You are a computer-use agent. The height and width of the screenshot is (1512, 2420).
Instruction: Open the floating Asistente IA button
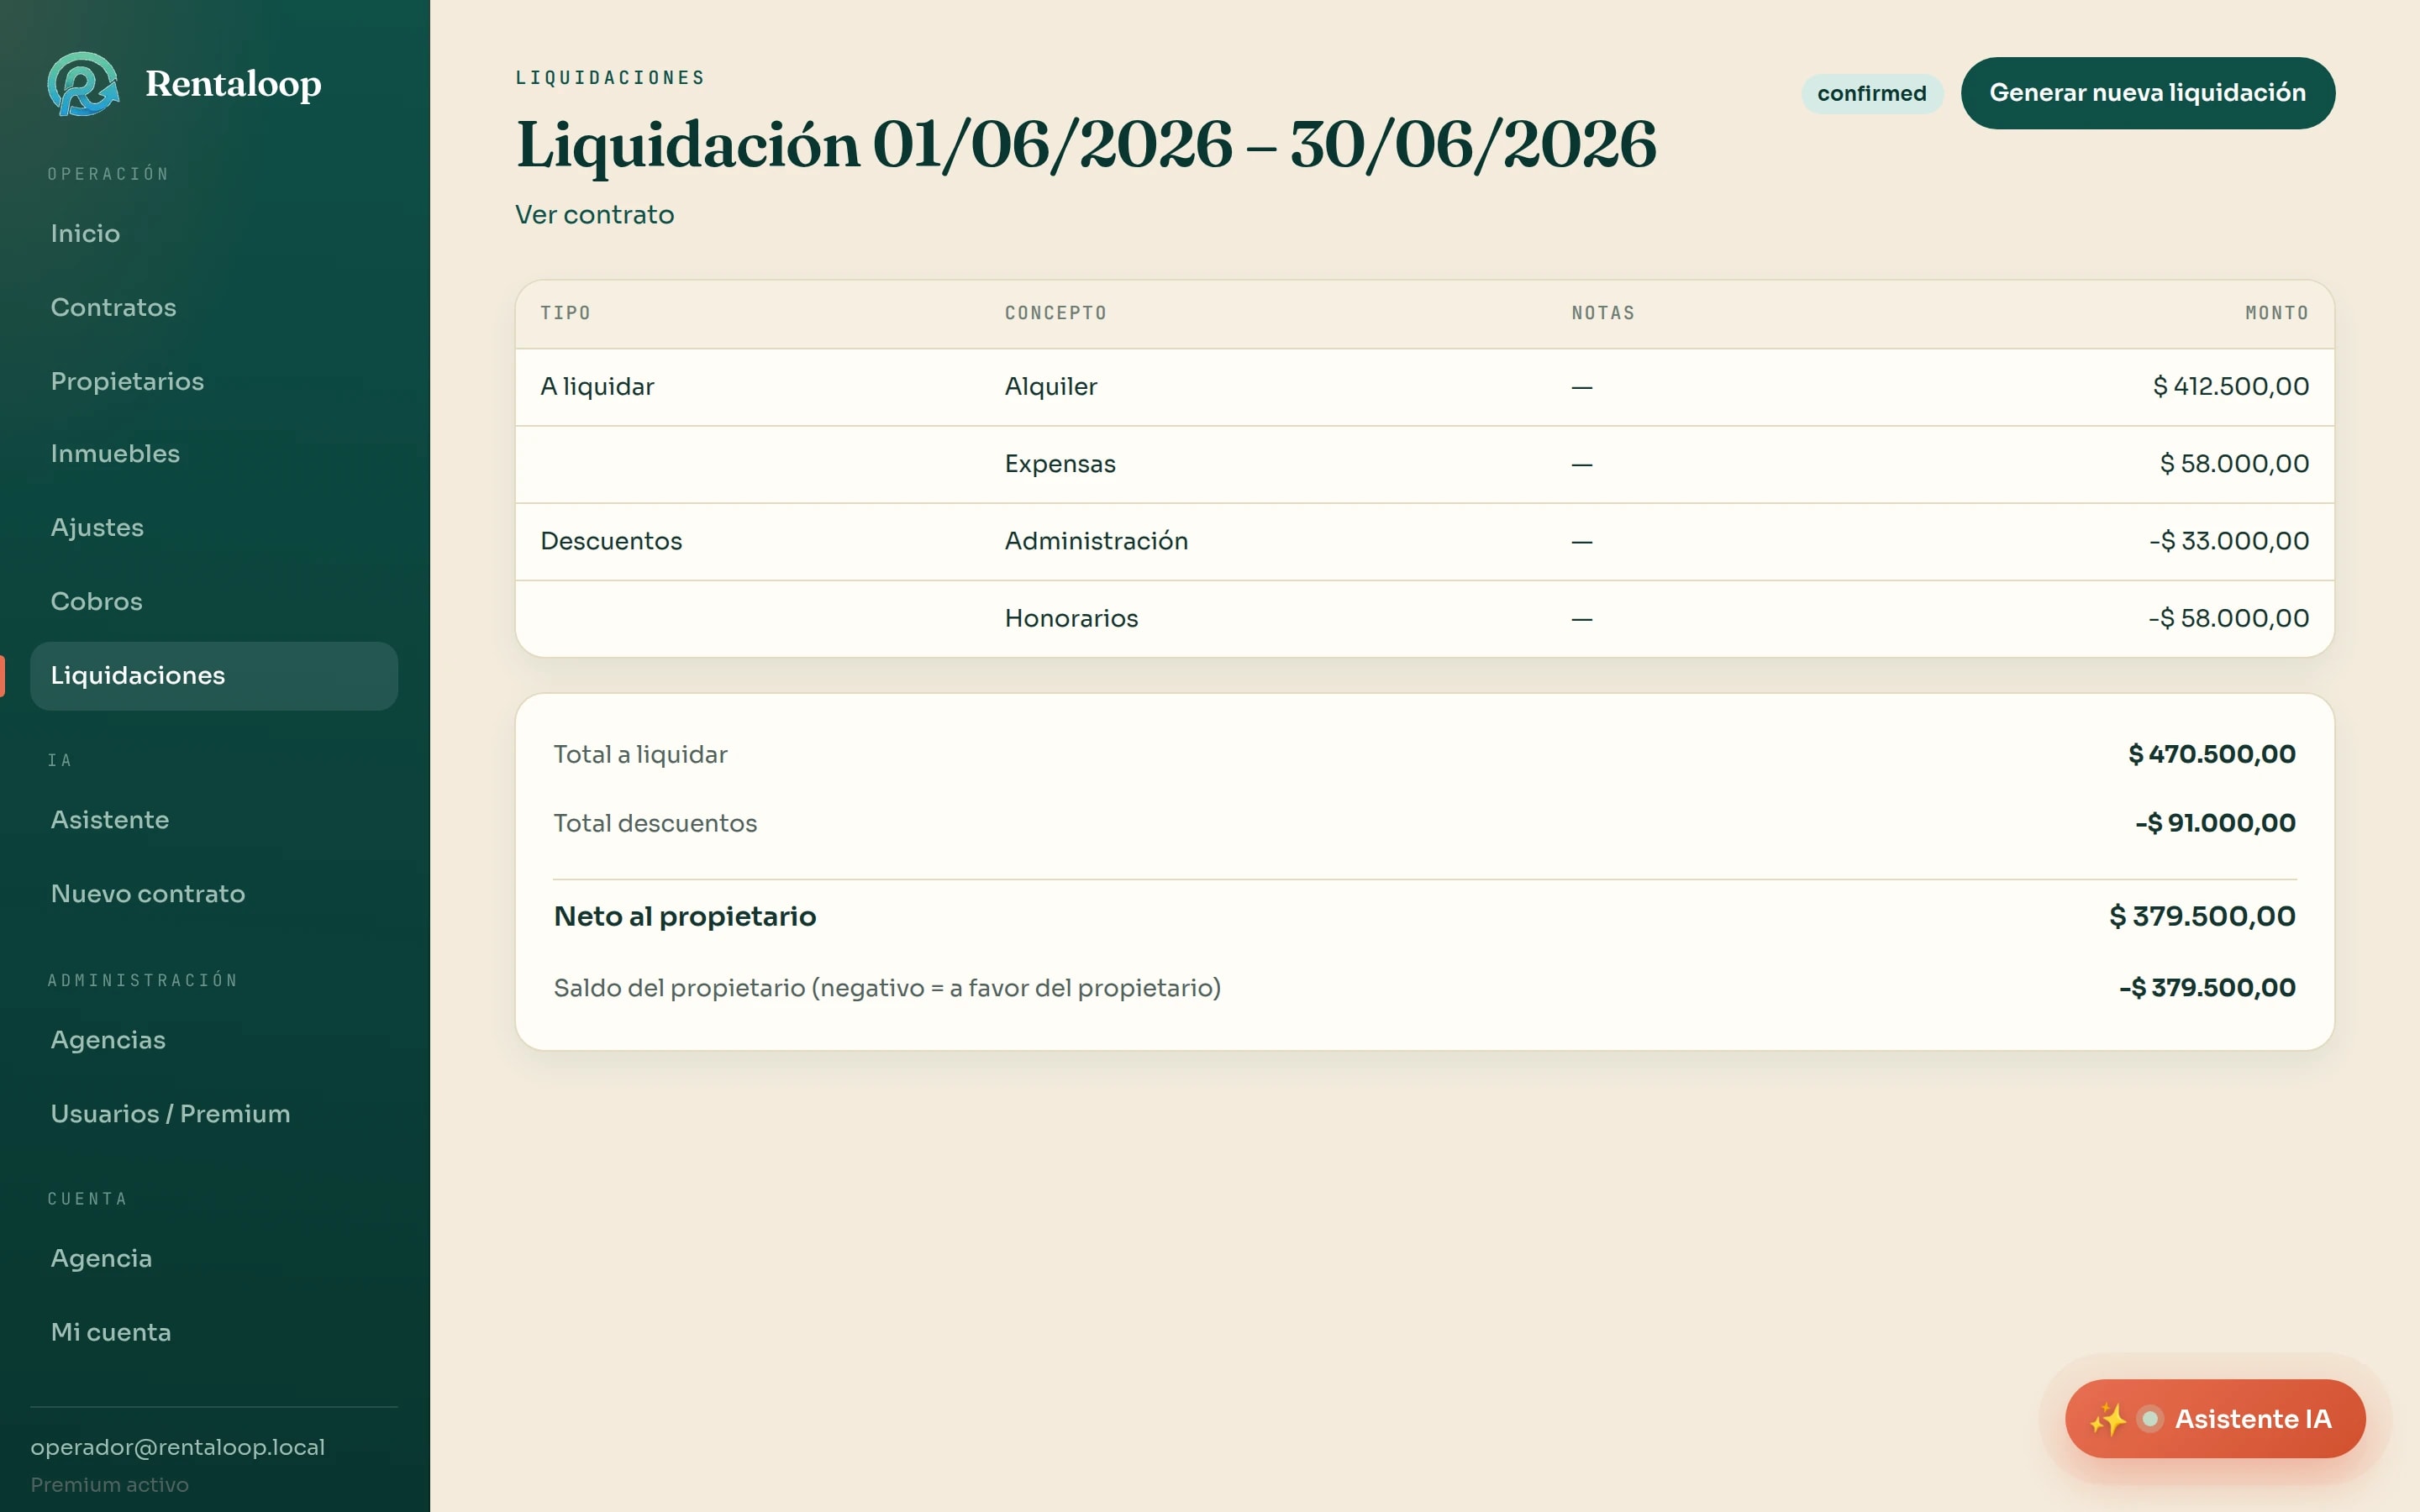point(2214,1419)
